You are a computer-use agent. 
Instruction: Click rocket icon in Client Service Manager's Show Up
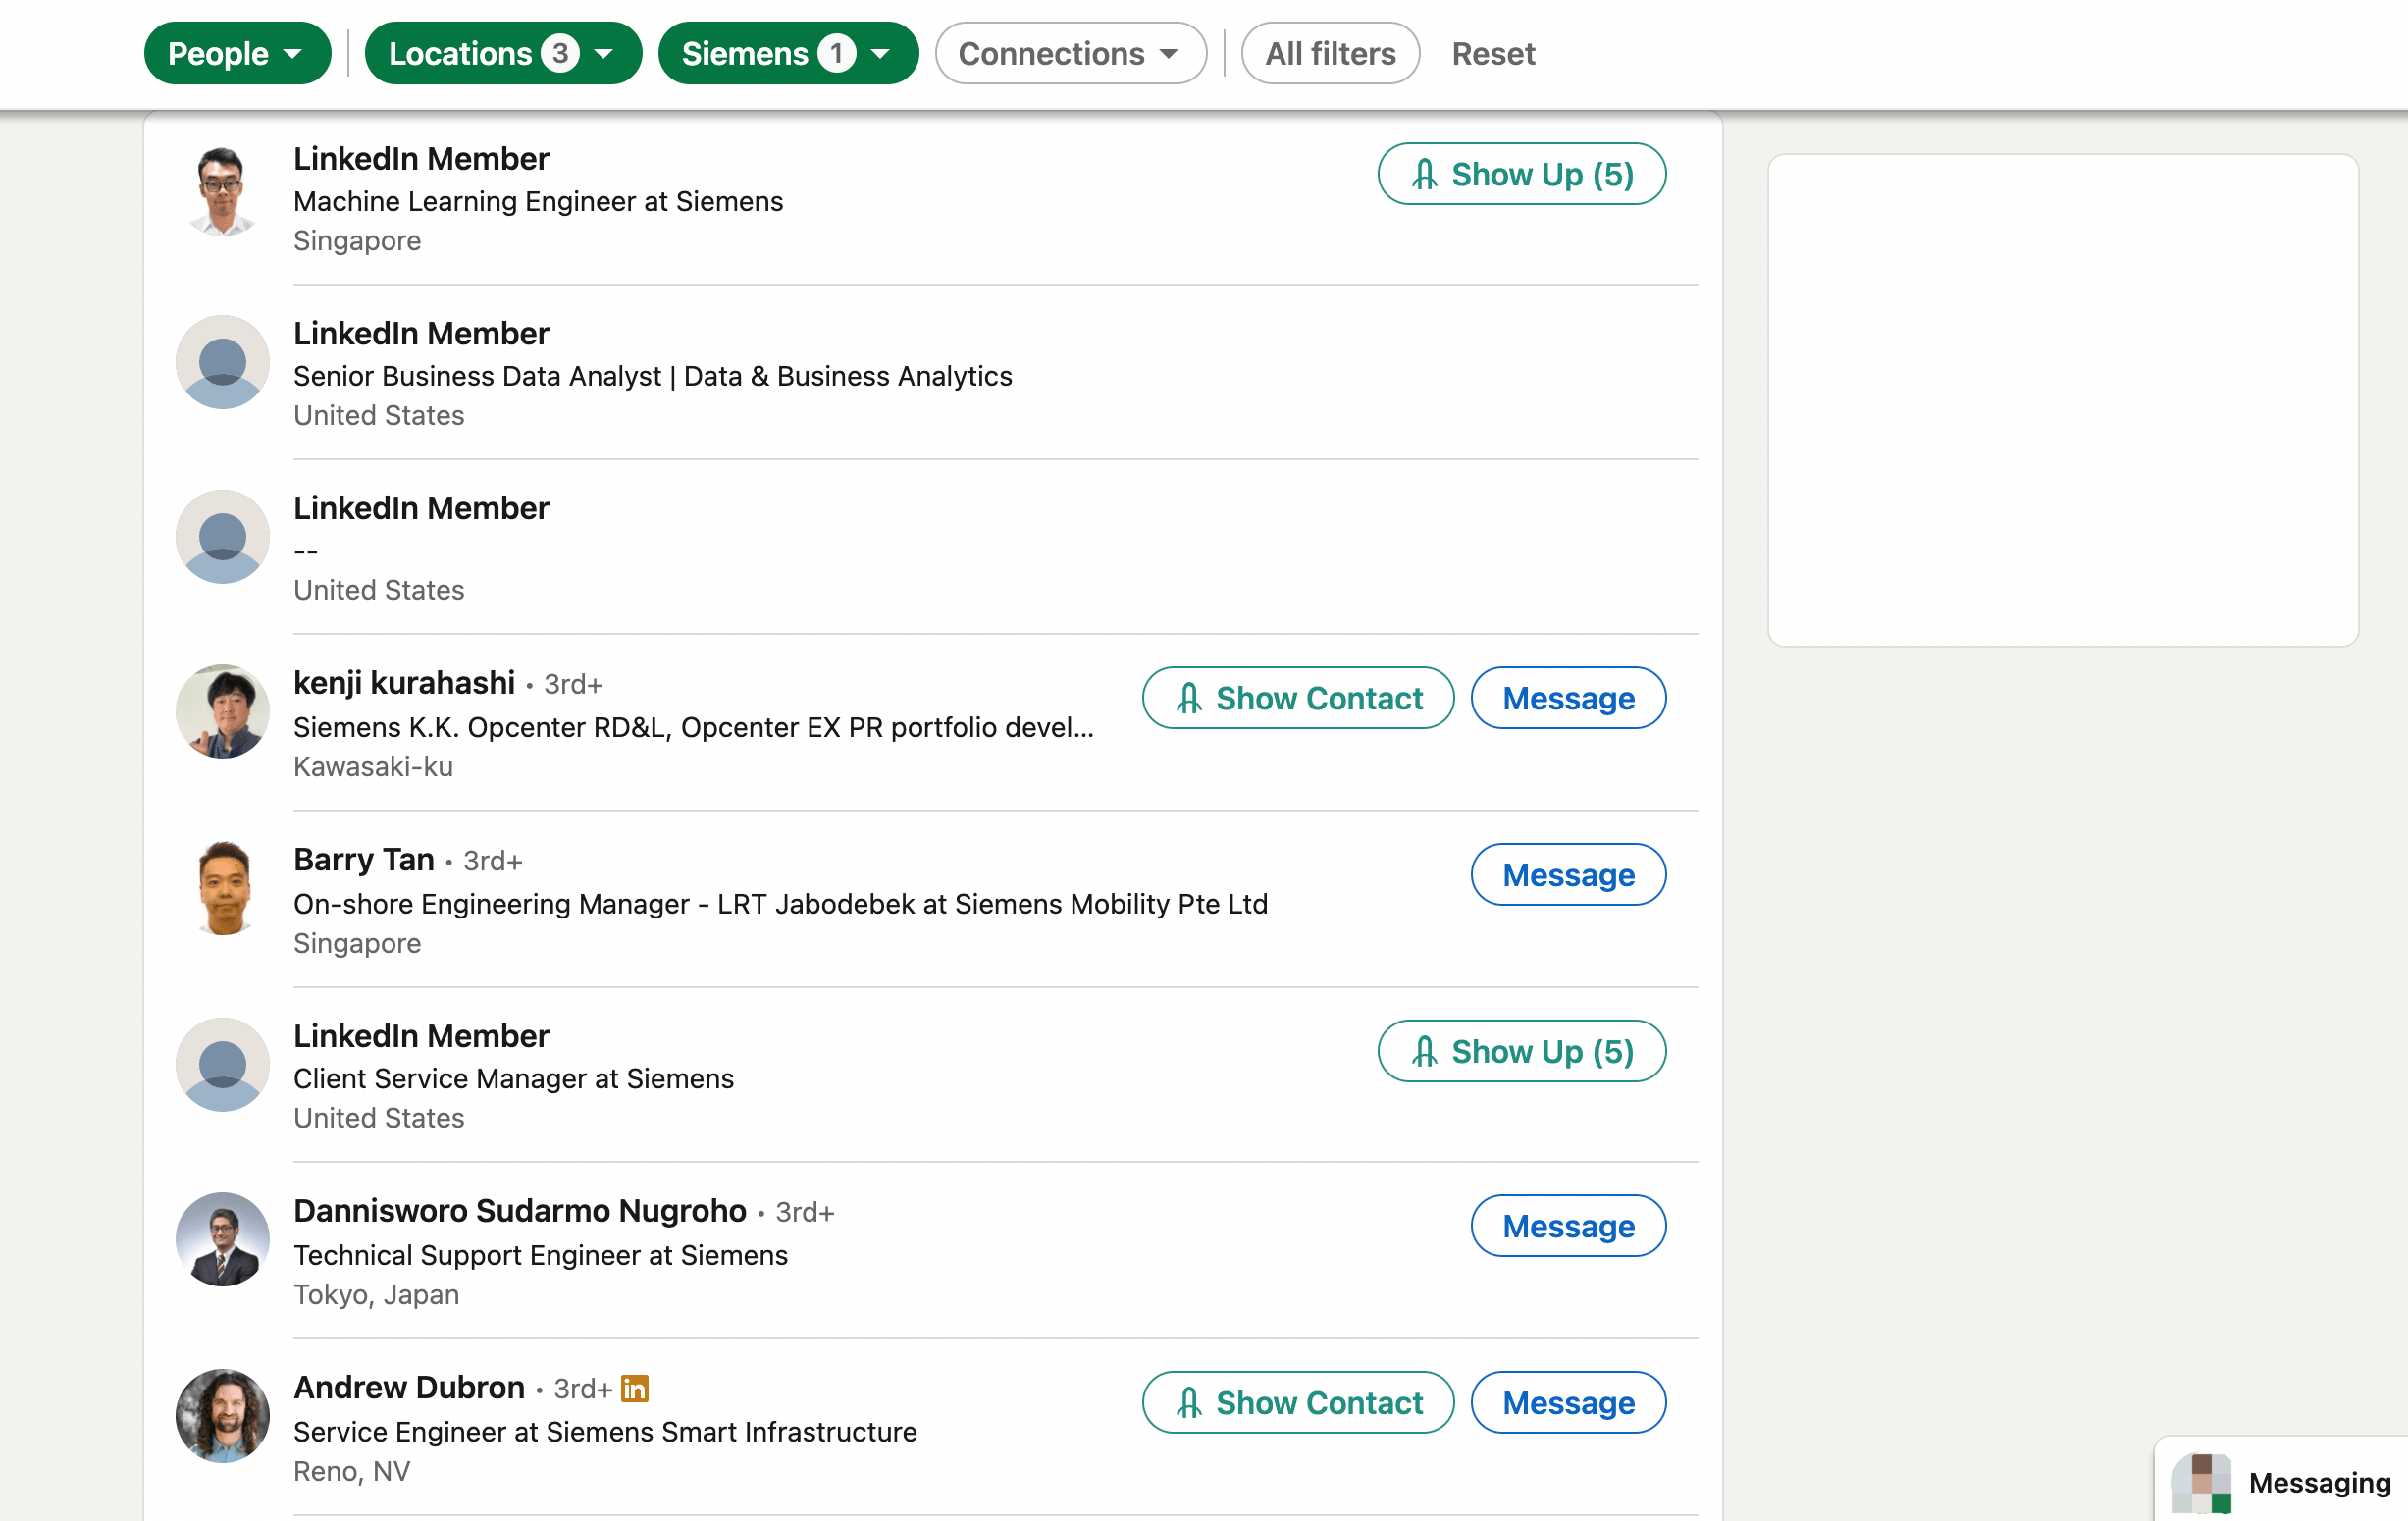coord(1425,1051)
